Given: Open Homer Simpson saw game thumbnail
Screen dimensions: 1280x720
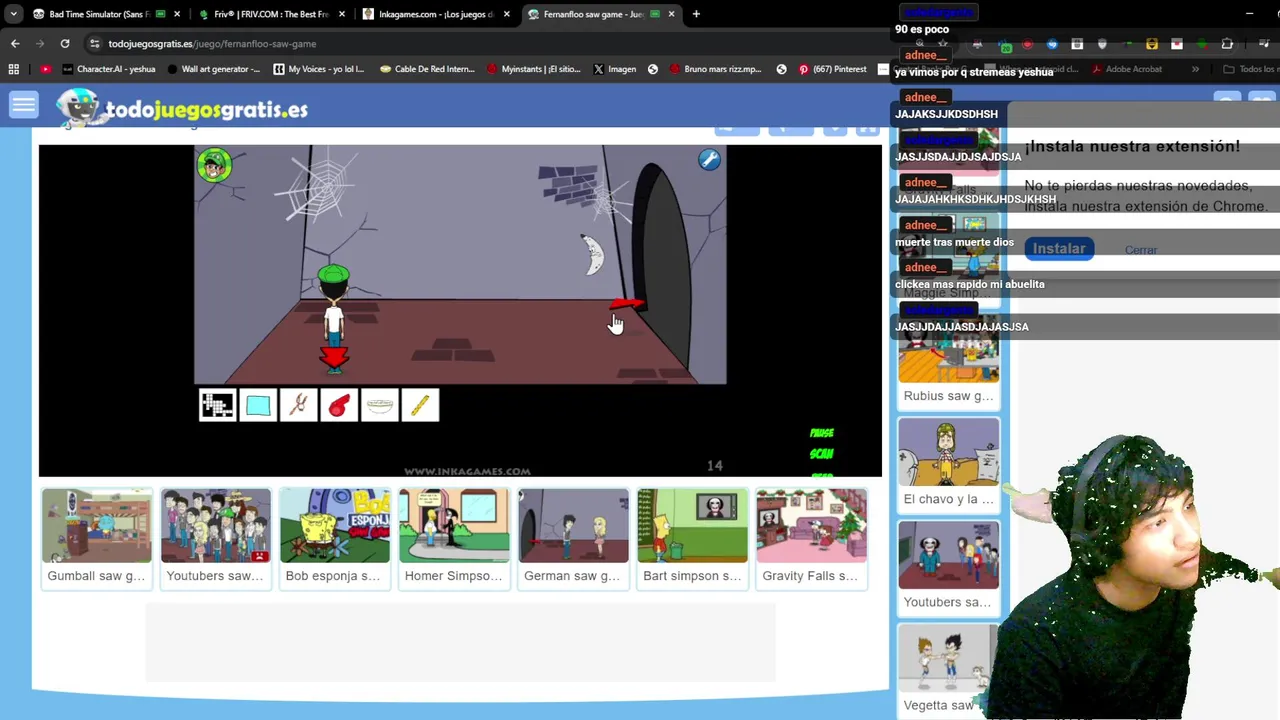Looking at the screenshot, I should point(454,537).
